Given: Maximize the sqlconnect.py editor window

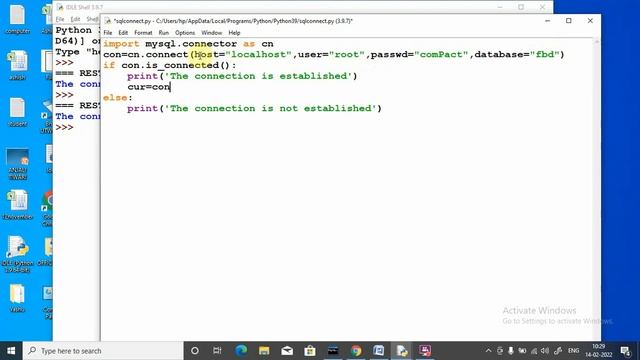Looking at the screenshot, I should click(x=569, y=20).
